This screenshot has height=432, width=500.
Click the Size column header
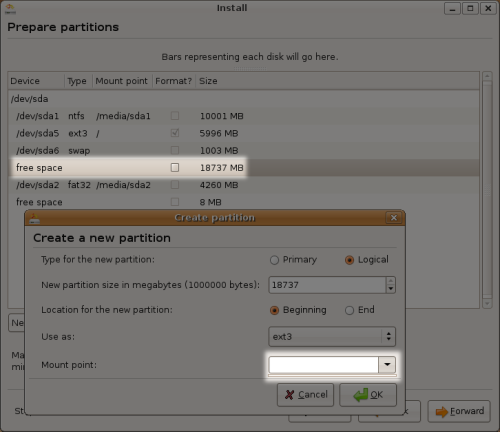coord(208,81)
